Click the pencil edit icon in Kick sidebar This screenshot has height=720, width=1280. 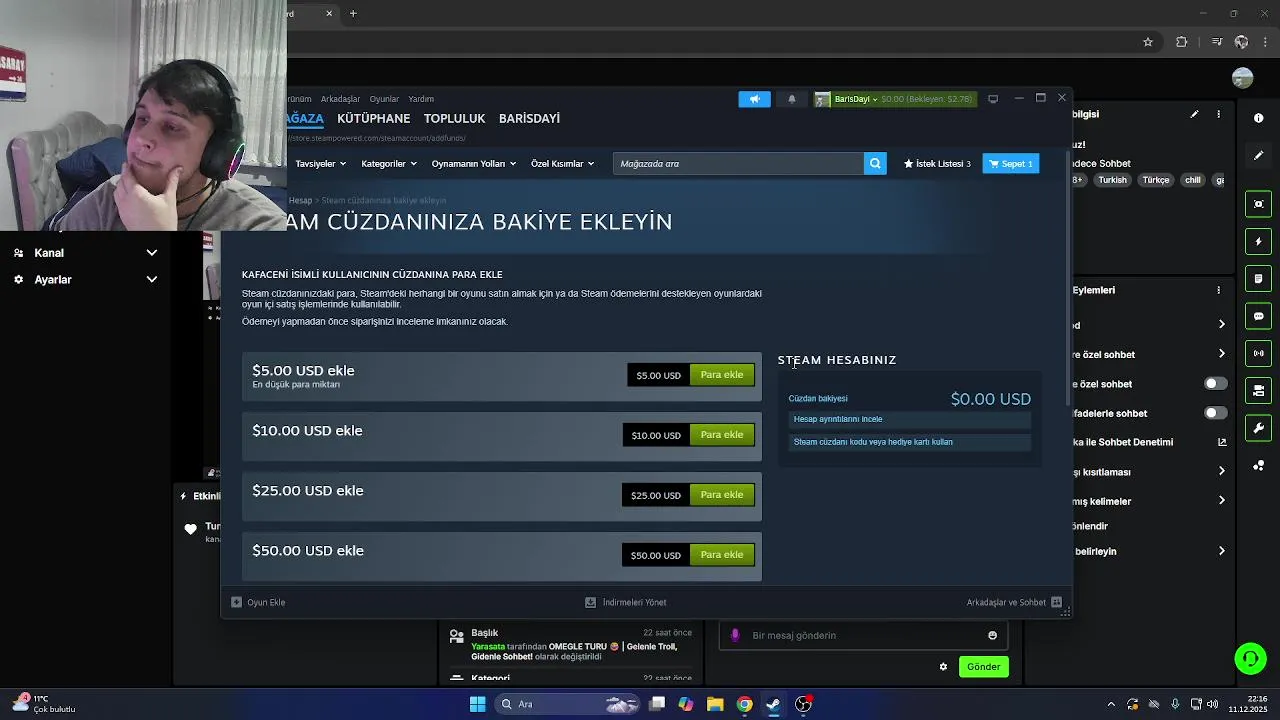click(1258, 155)
